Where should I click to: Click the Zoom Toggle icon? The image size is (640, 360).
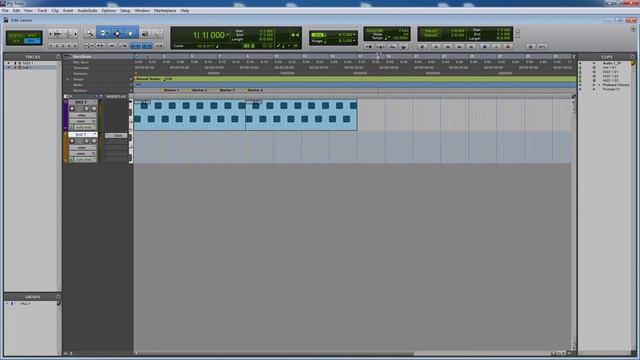tap(89, 46)
